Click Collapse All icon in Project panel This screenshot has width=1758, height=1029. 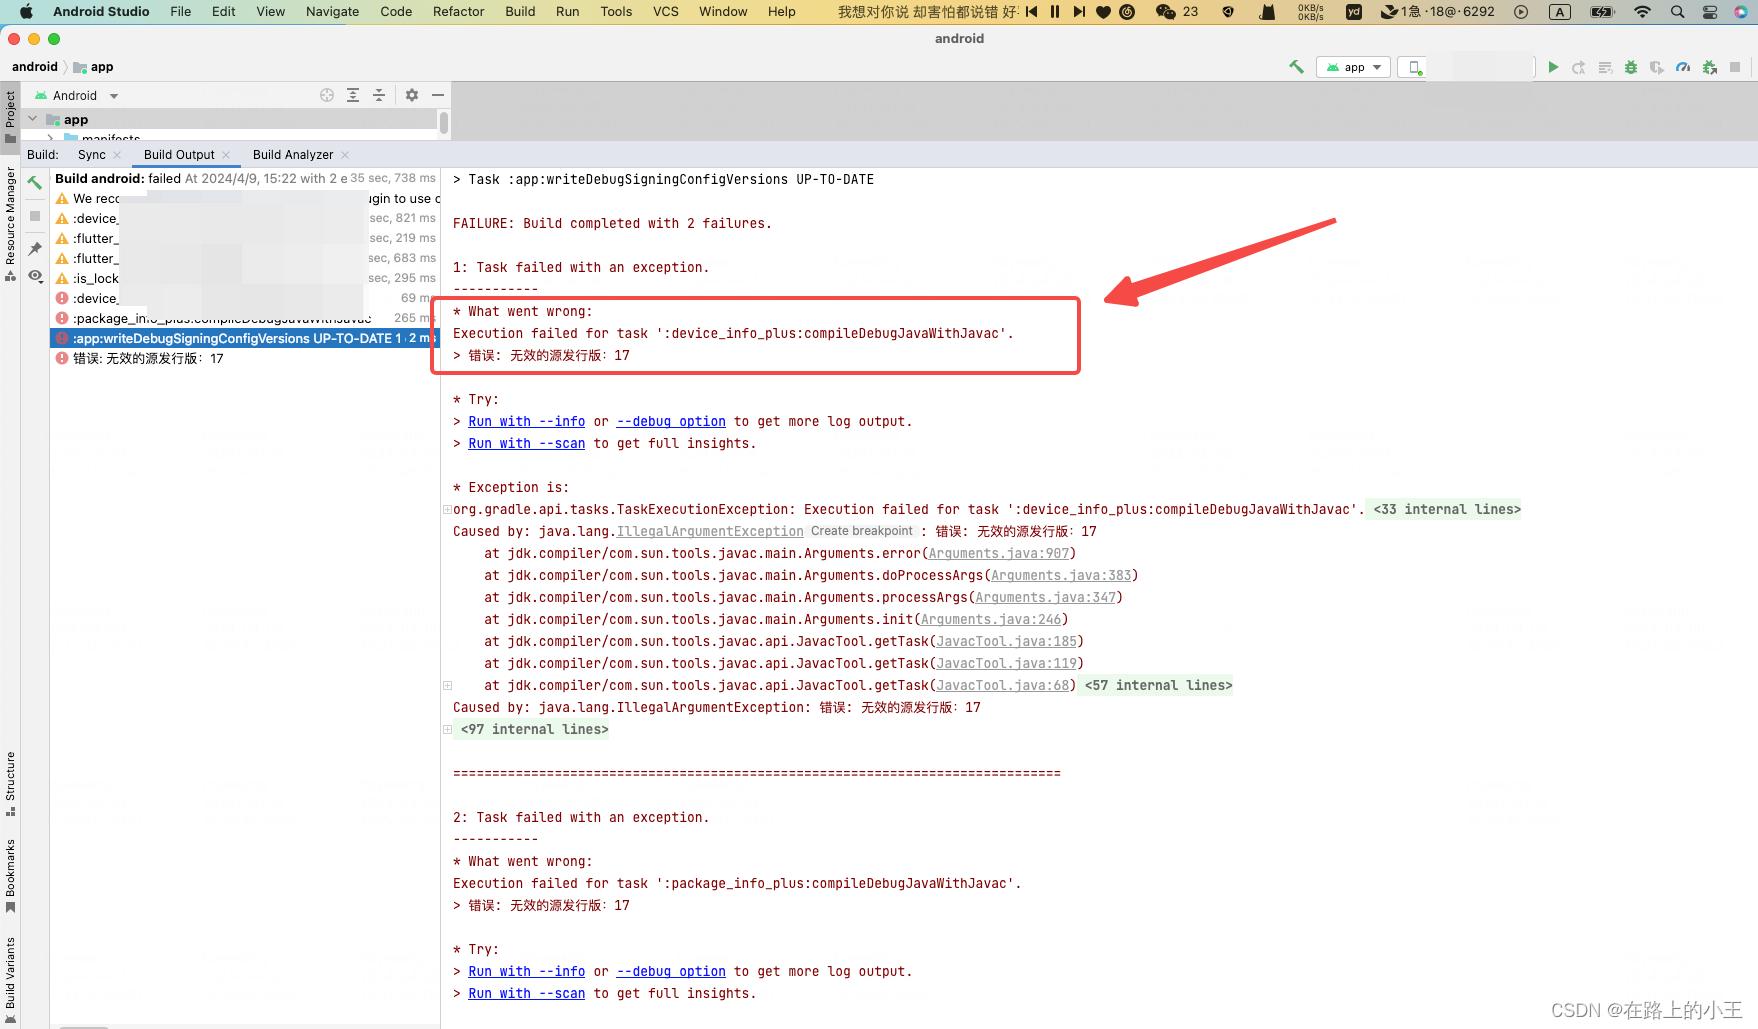[379, 95]
